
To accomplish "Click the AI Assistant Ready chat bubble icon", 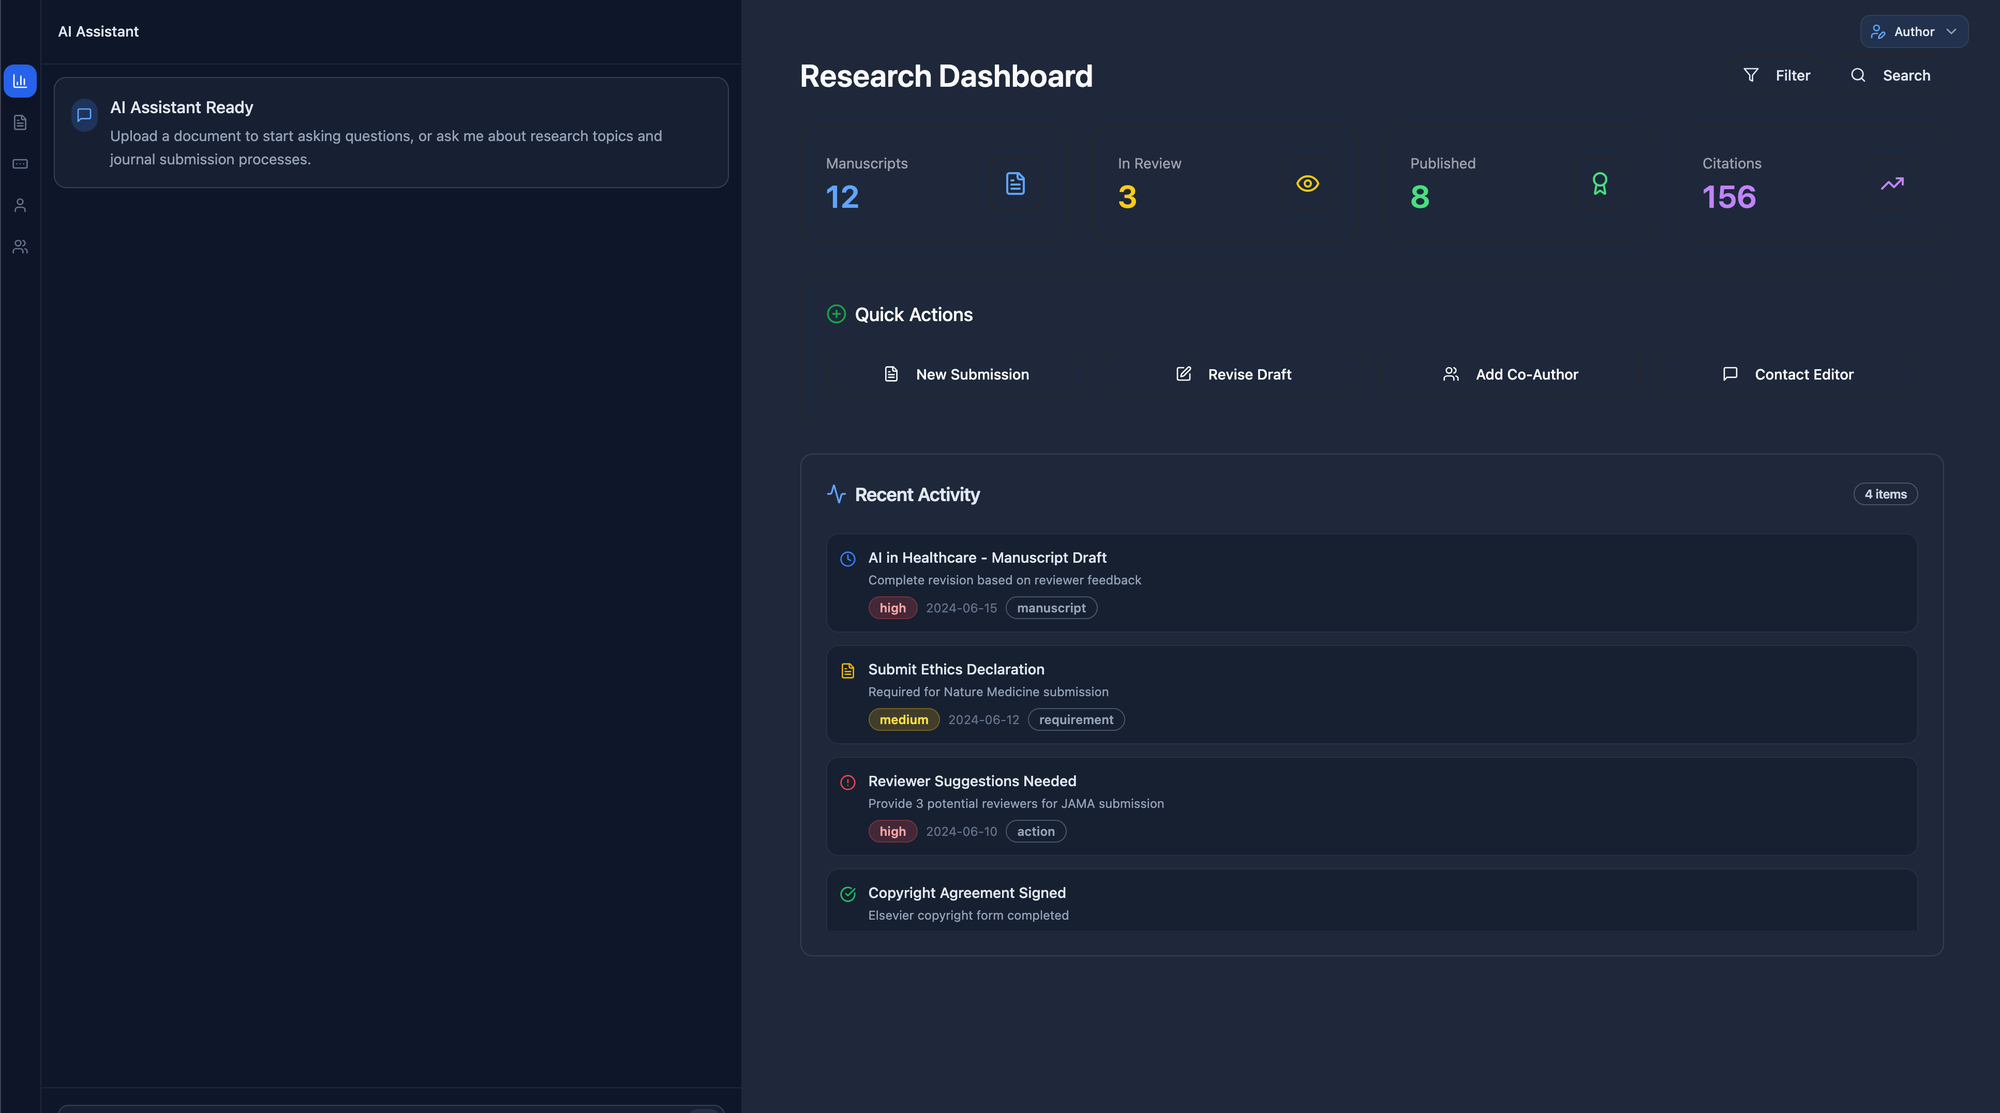I will click(85, 115).
